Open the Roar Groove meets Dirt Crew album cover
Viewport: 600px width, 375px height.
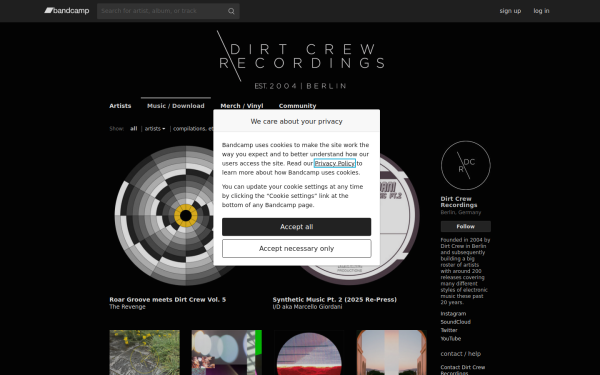pyautogui.click(x=164, y=215)
